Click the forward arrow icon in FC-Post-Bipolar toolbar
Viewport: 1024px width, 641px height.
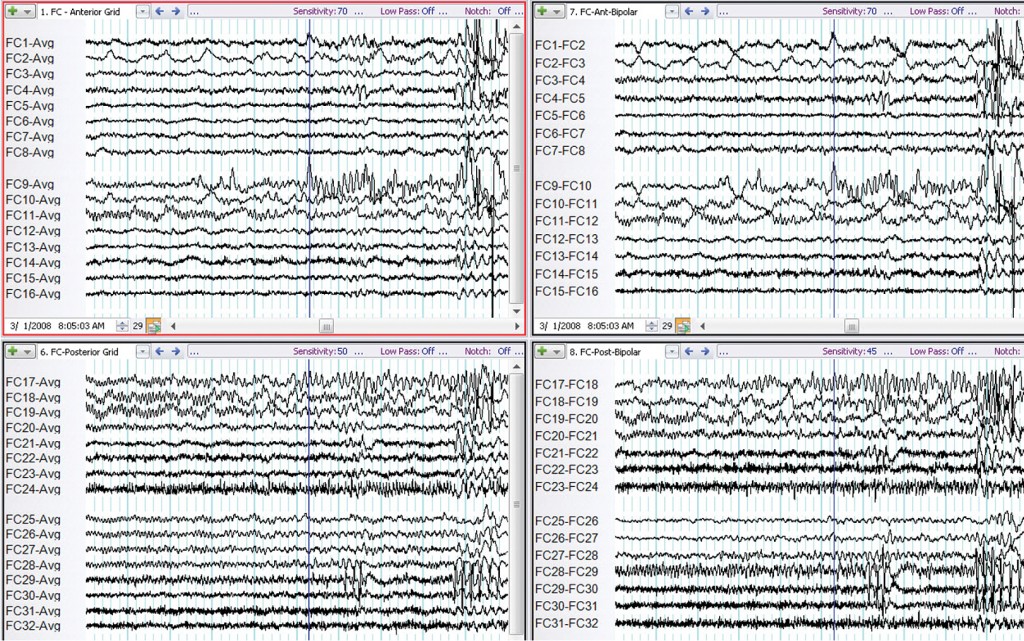704,352
